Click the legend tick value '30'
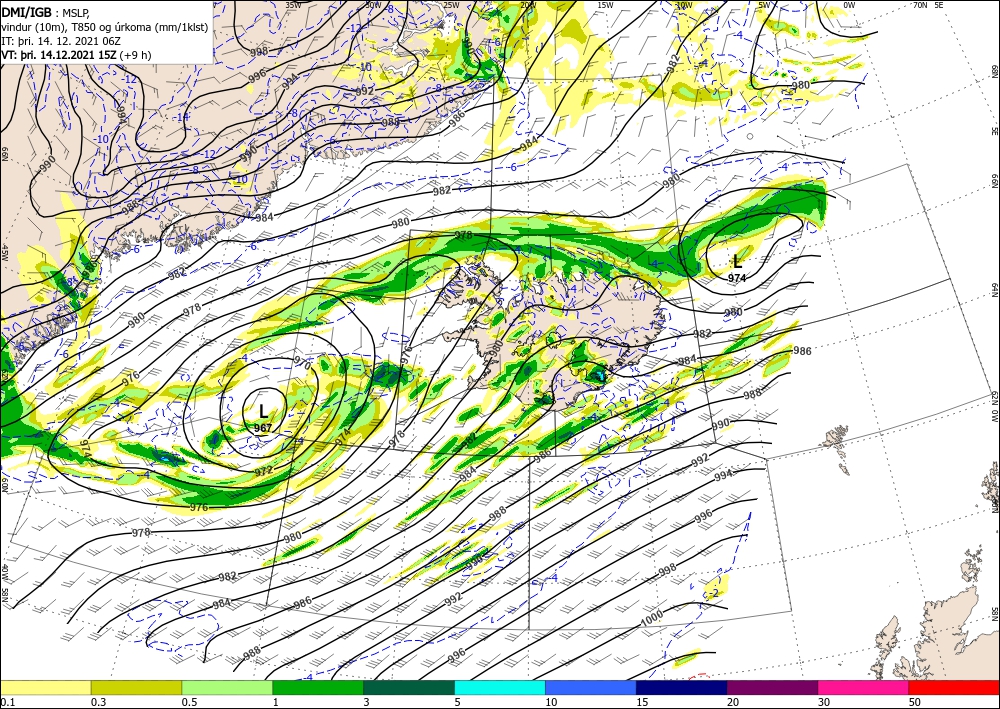 click(x=824, y=702)
